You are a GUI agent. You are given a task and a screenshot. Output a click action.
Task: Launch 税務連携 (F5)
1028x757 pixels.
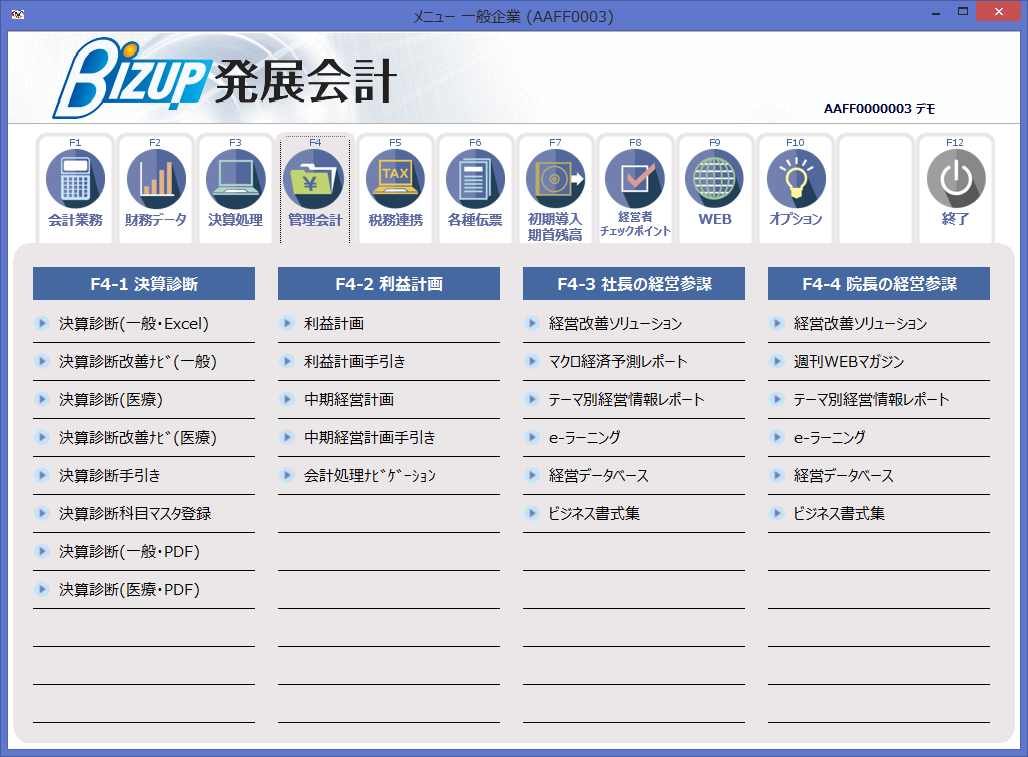pyautogui.click(x=395, y=188)
